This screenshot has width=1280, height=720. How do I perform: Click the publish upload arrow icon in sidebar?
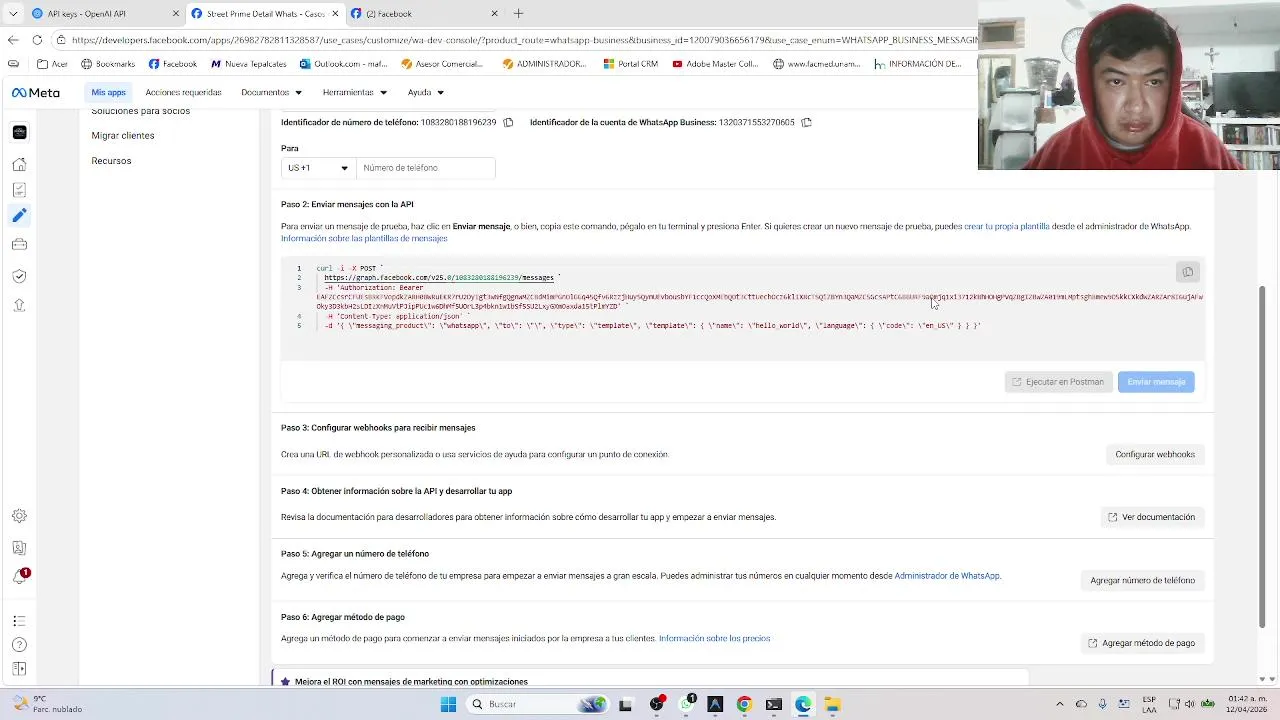pyautogui.click(x=19, y=305)
